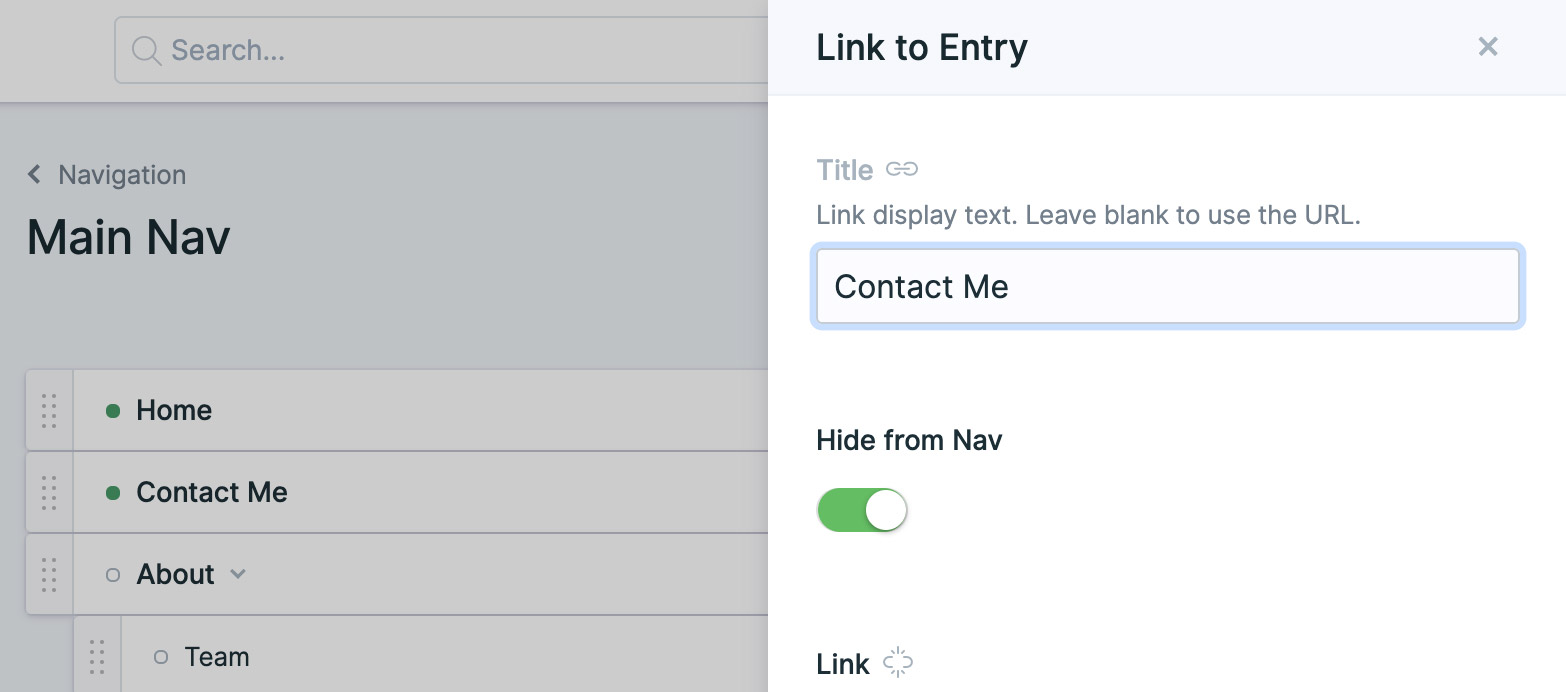The image size is (1566, 692).
Task: Close the Link to Entry panel
Action: tap(1488, 47)
